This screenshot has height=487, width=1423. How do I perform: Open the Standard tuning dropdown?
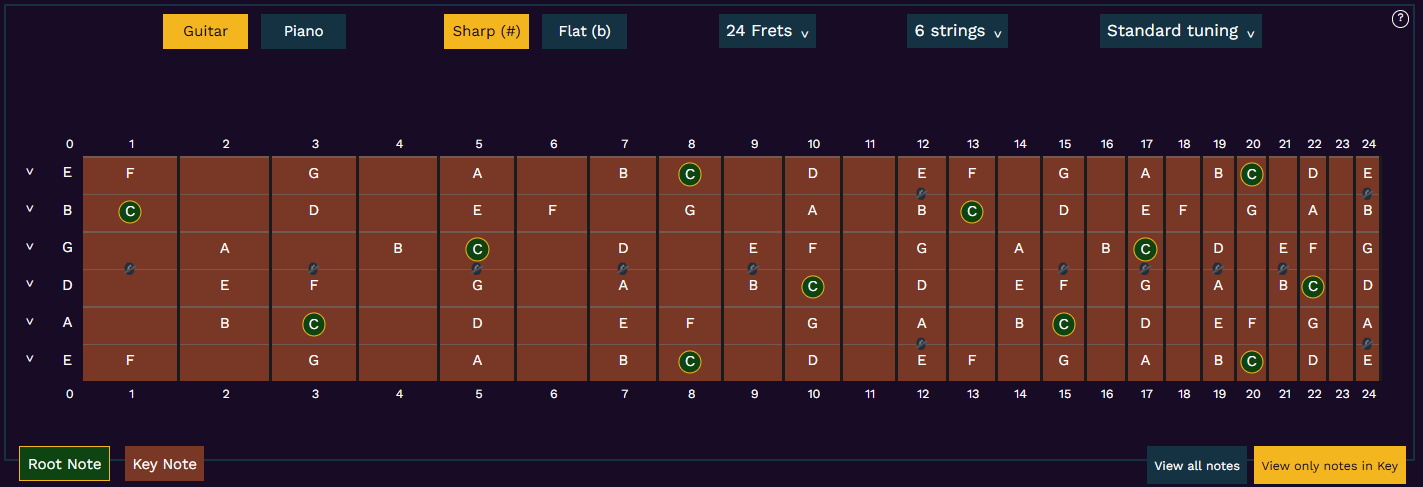click(x=1180, y=31)
